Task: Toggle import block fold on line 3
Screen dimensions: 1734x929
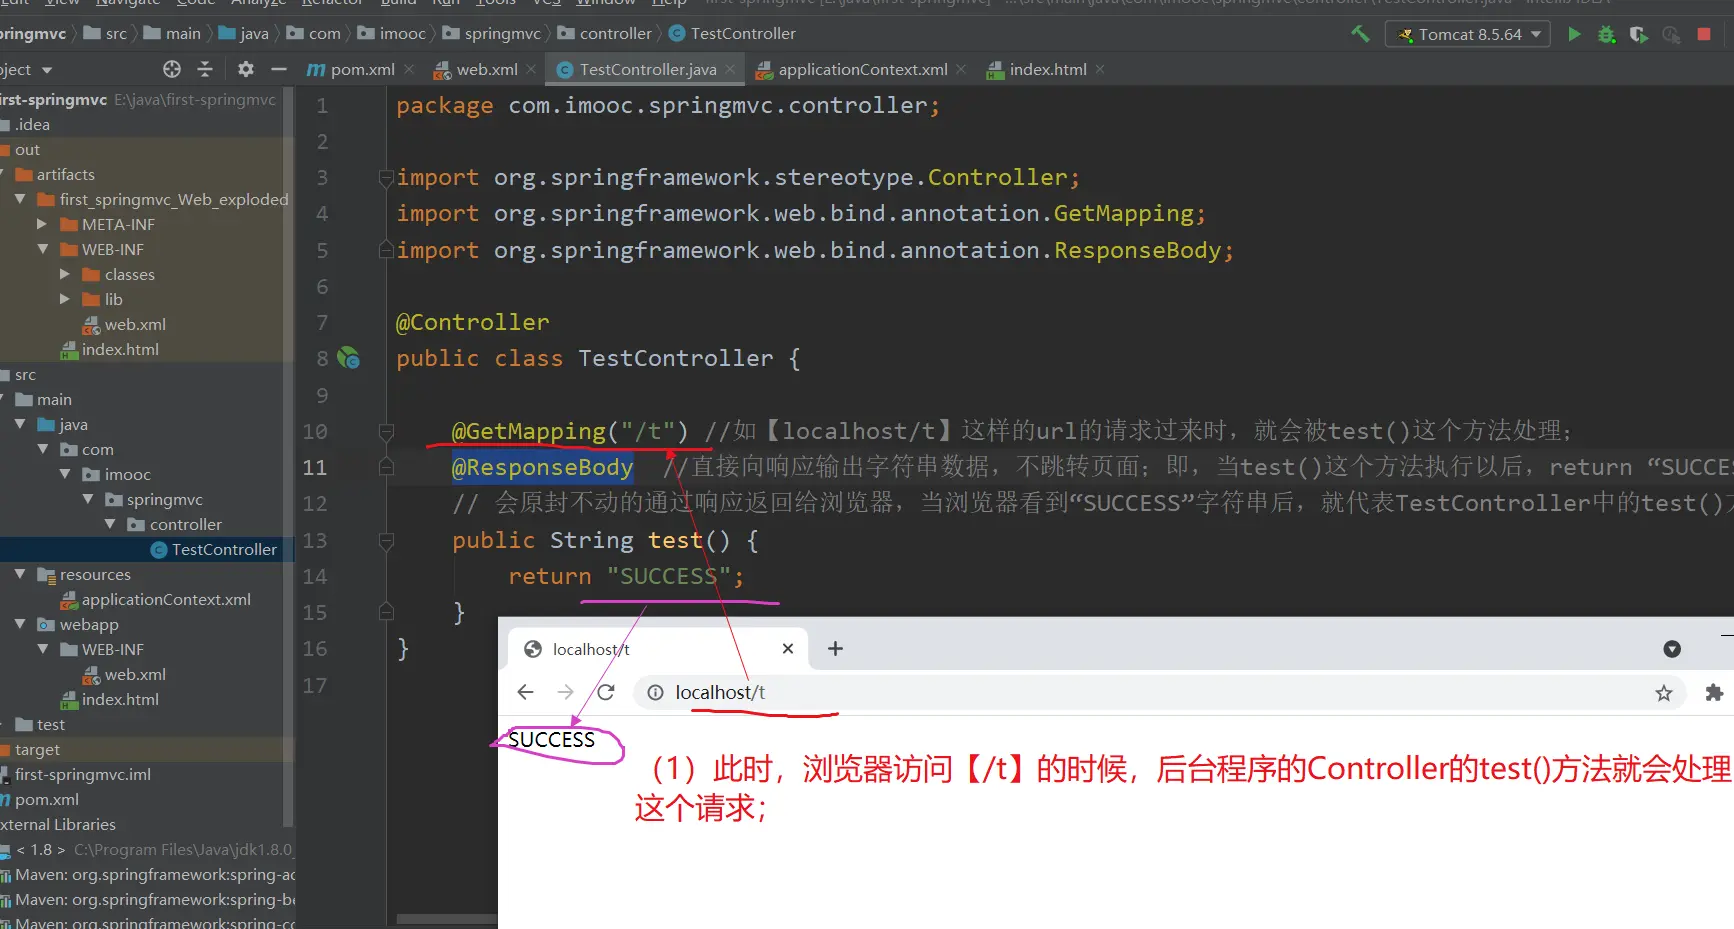Action: coord(386,178)
